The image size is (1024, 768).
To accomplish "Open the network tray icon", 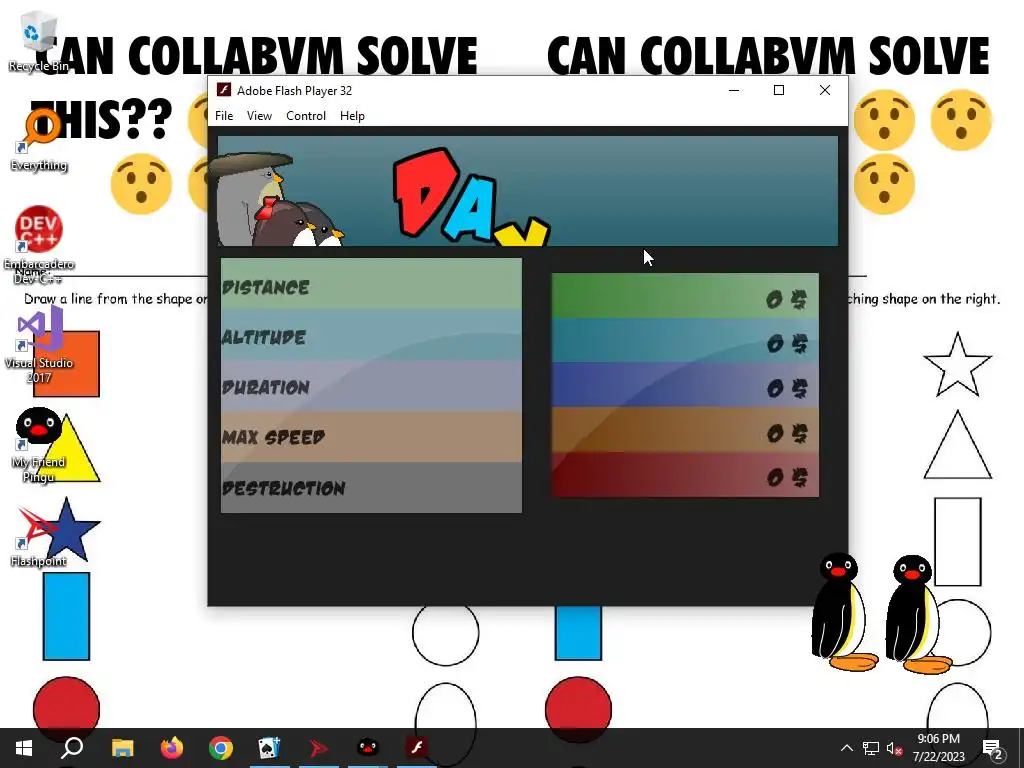I will click(871, 748).
